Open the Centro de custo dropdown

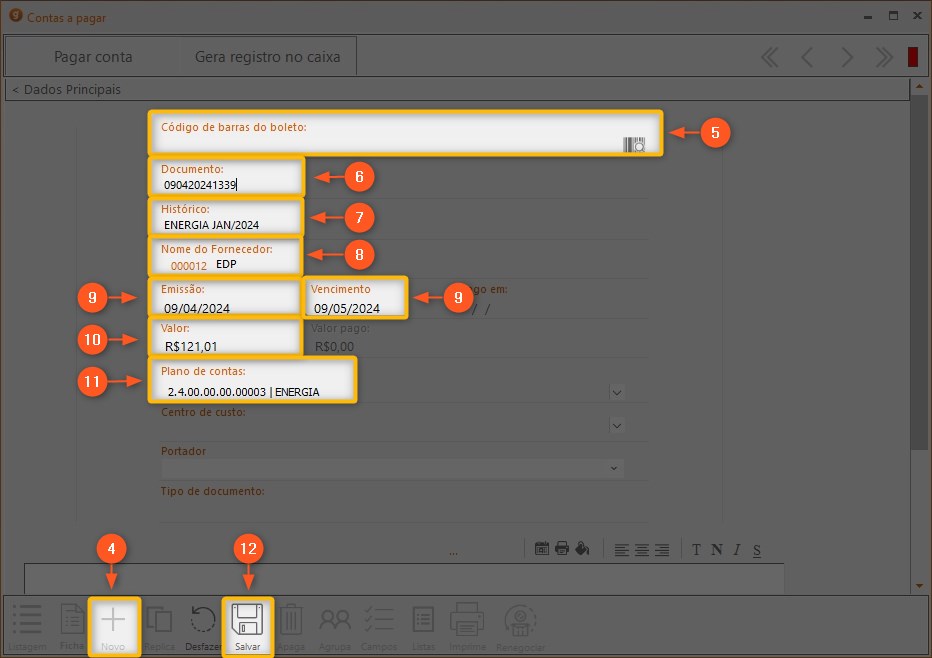616,425
